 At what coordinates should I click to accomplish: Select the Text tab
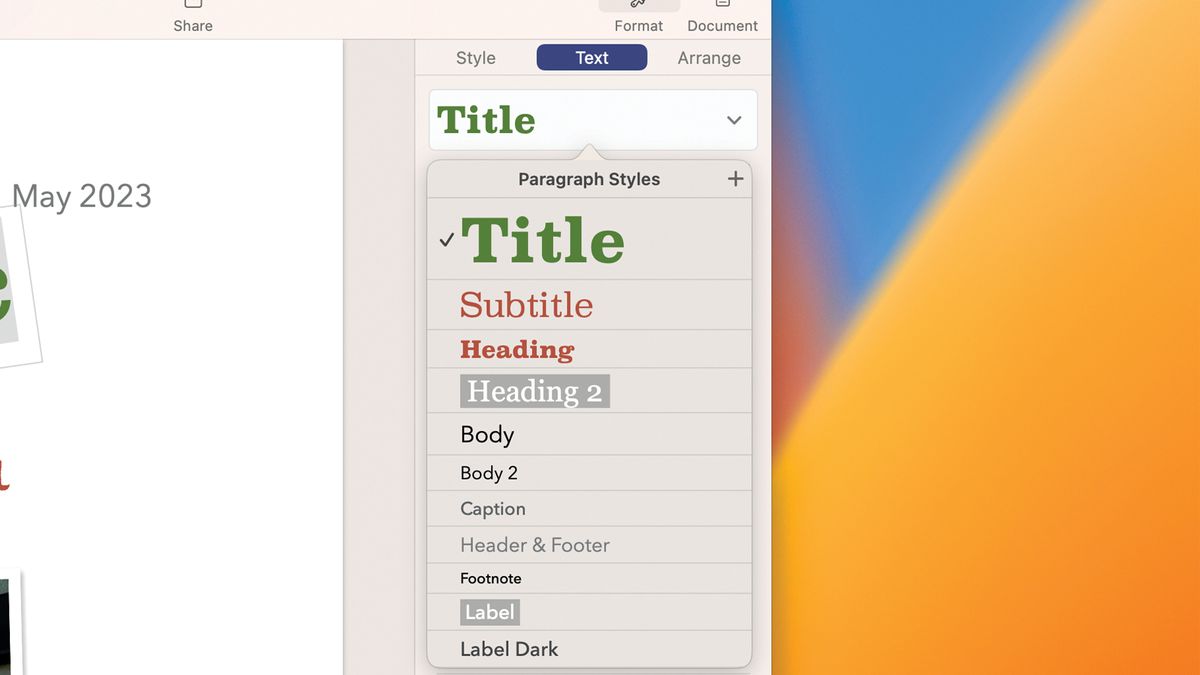pyautogui.click(x=591, y=57)
